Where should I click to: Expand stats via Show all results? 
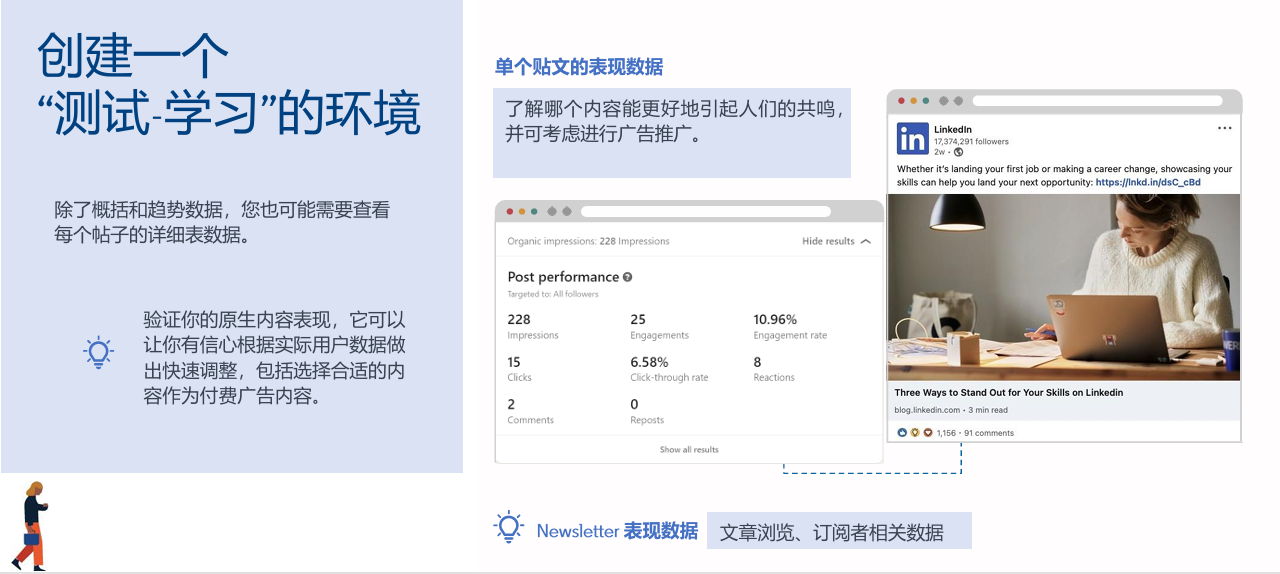coord(689,450)
